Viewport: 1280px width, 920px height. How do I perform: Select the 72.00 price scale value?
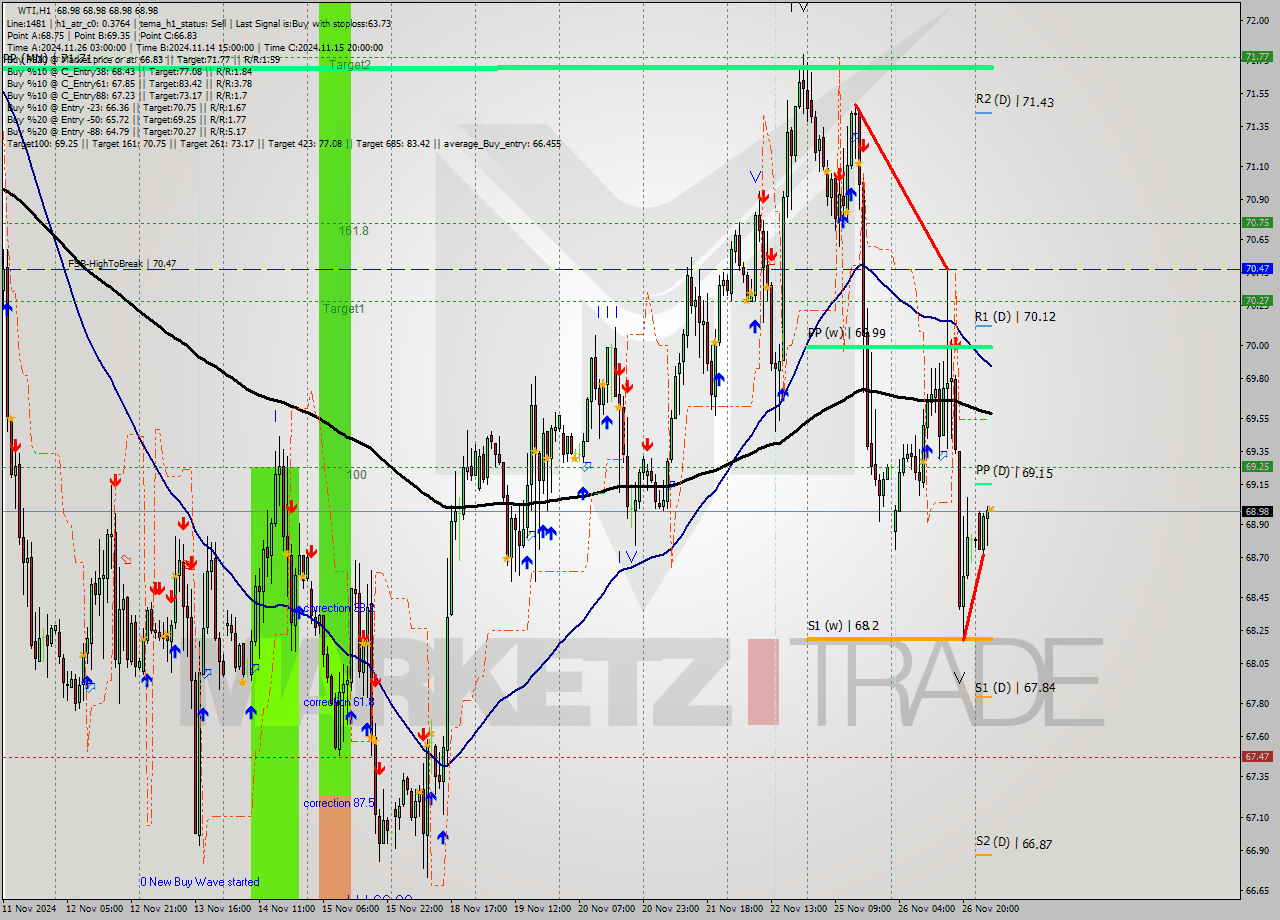(1257, 20)
